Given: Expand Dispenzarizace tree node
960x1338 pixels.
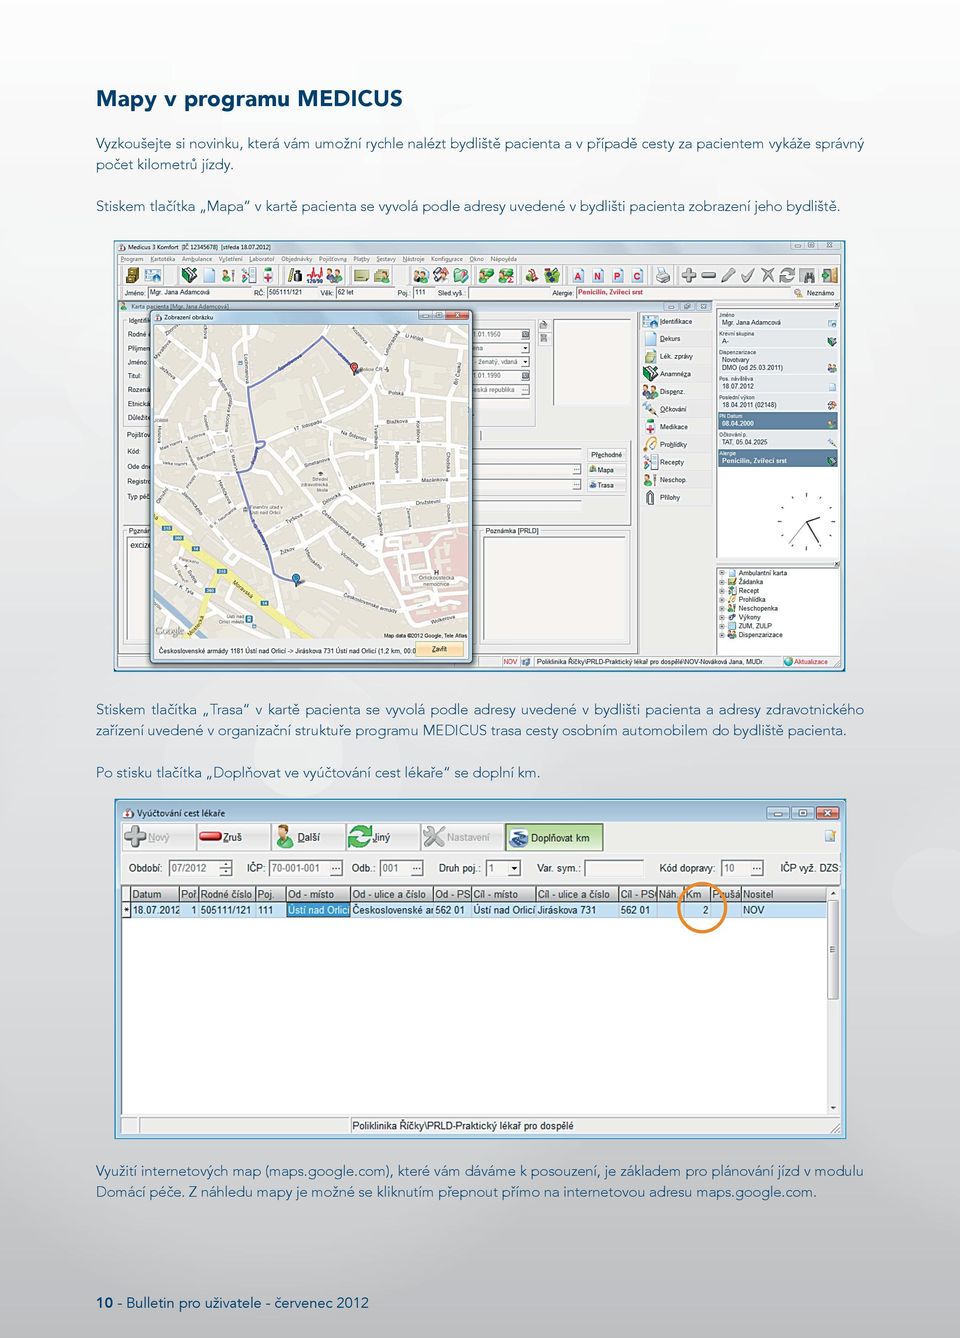Looking at the screenshot, I should click(x=722, y=635).
